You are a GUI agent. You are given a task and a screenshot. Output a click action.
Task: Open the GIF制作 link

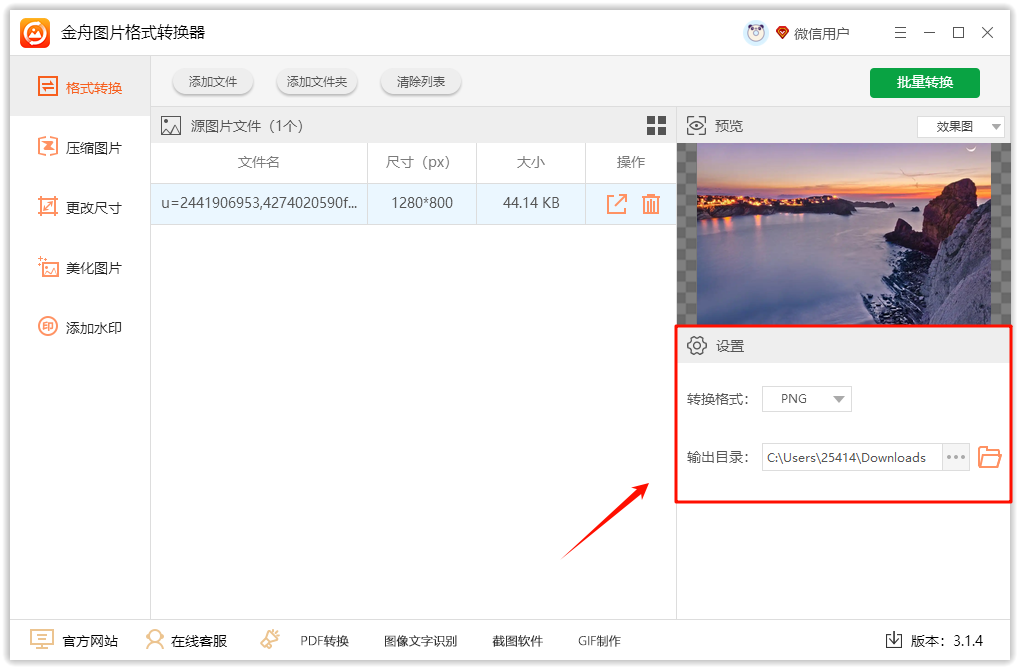[599, 641]
